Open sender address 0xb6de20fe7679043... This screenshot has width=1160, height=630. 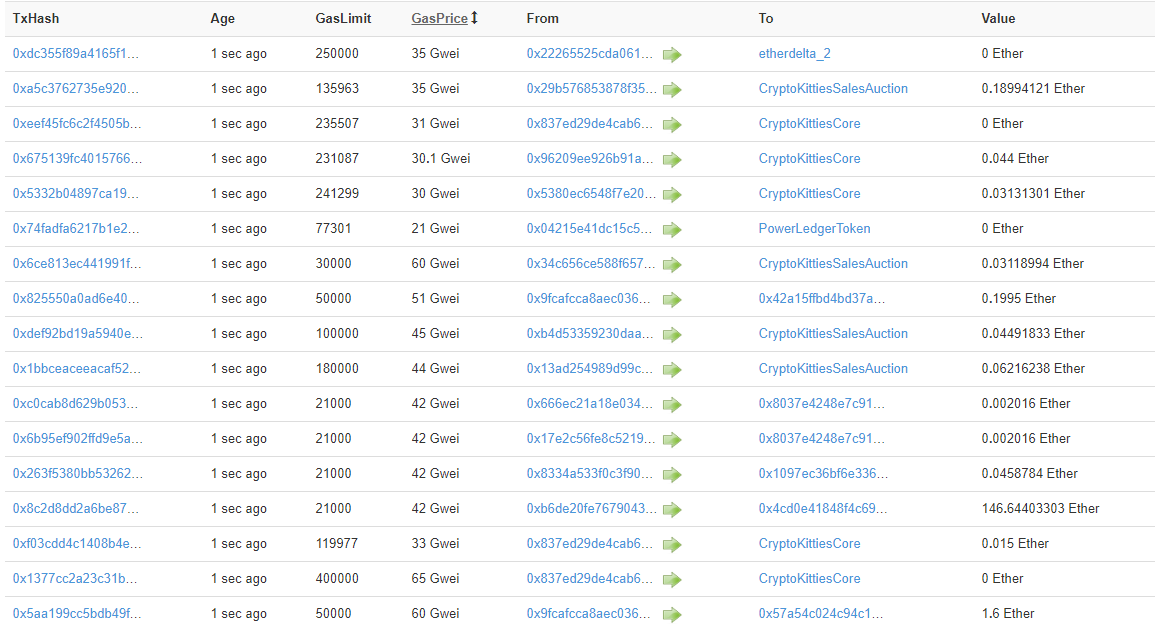pos(591,509)
